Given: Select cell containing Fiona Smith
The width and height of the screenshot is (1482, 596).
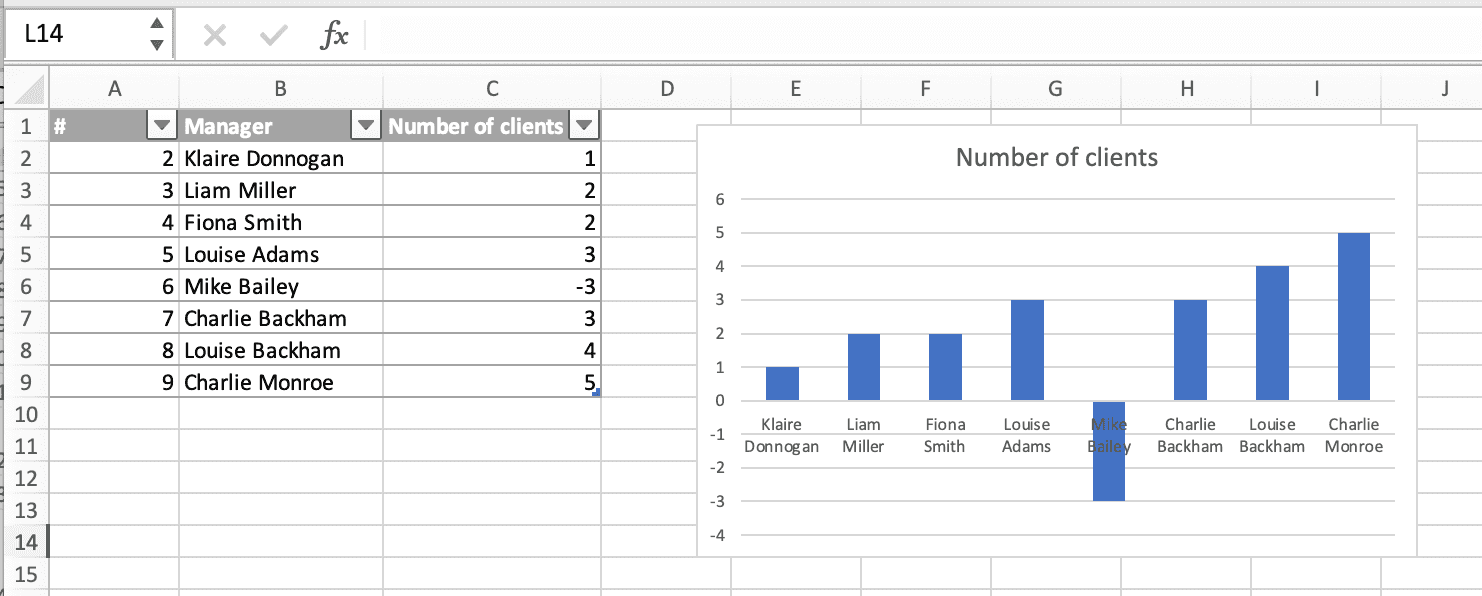Looking at the screenshot, I should tap(280, 222).
